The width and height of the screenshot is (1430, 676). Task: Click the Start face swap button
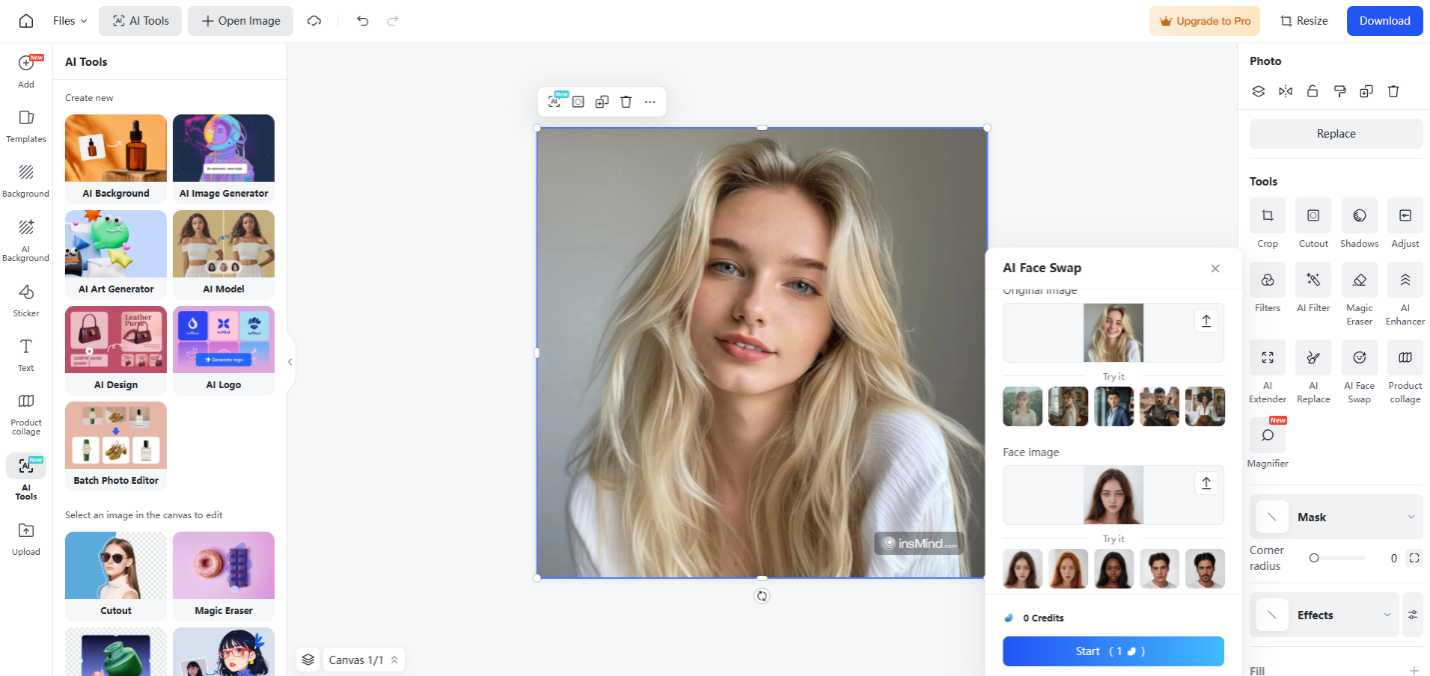coord(1113,651)
